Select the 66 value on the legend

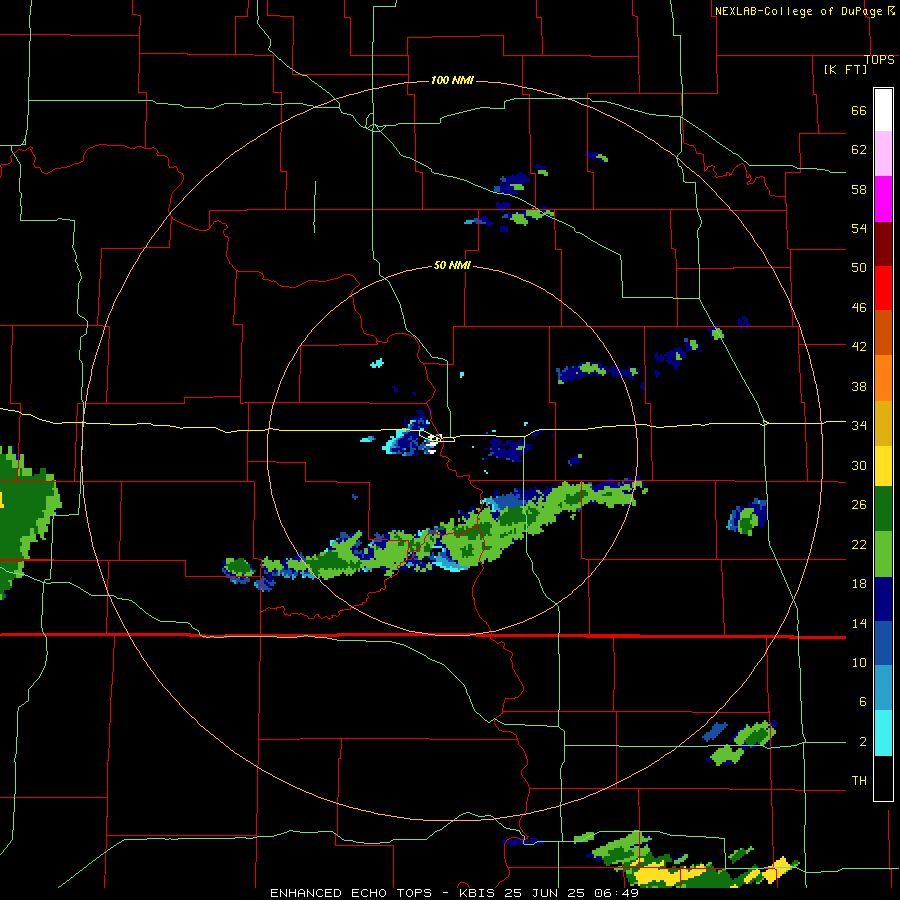click(859, 110)
